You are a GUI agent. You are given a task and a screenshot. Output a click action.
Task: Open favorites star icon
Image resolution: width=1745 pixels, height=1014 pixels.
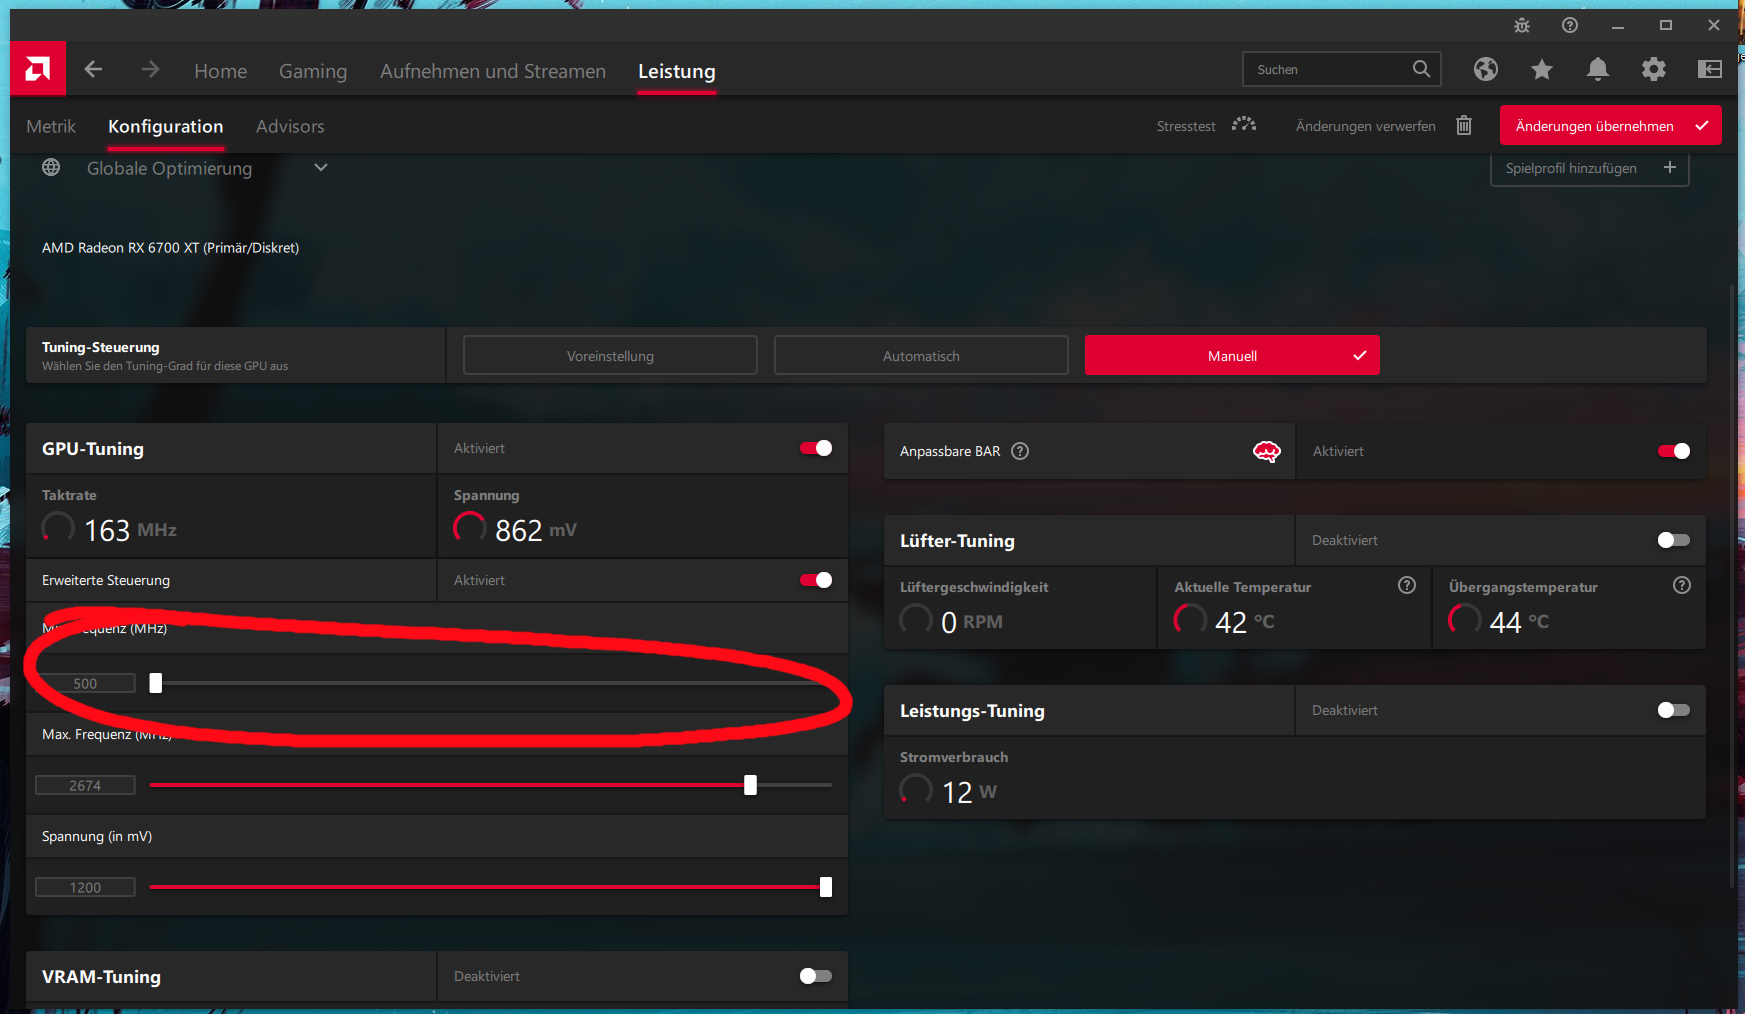pyautogui.click(x=1542, y=69)
